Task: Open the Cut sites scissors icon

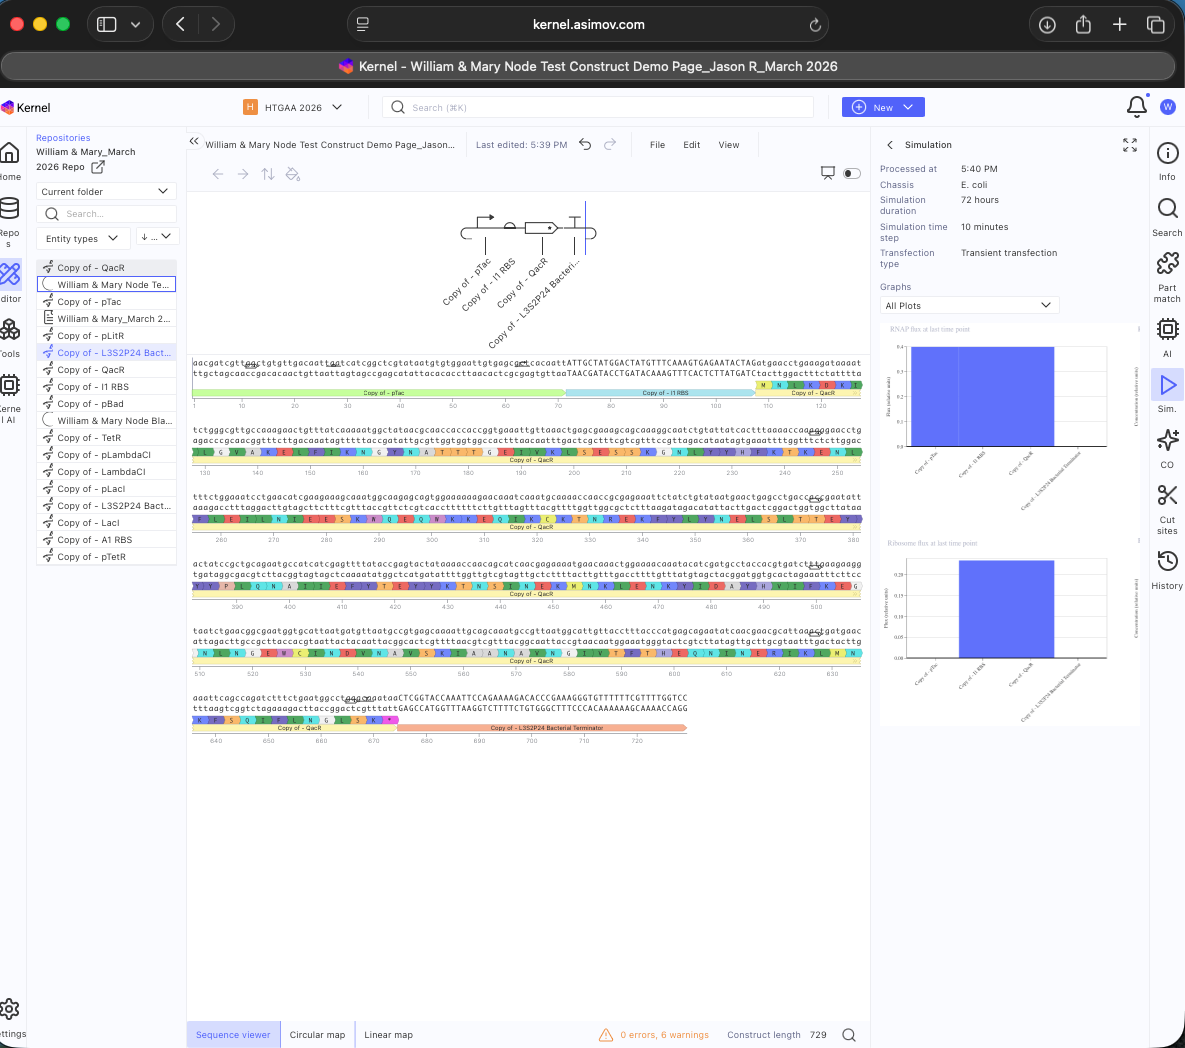Action: point(1167,496)
